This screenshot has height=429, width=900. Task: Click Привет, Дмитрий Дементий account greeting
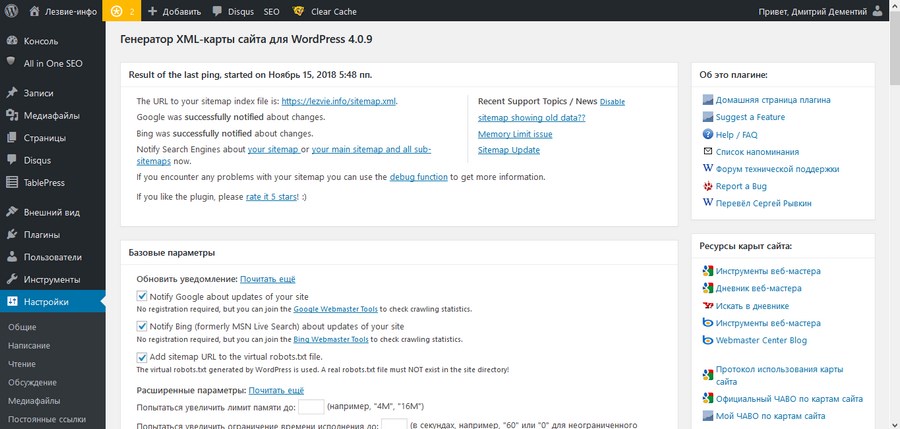812,11
